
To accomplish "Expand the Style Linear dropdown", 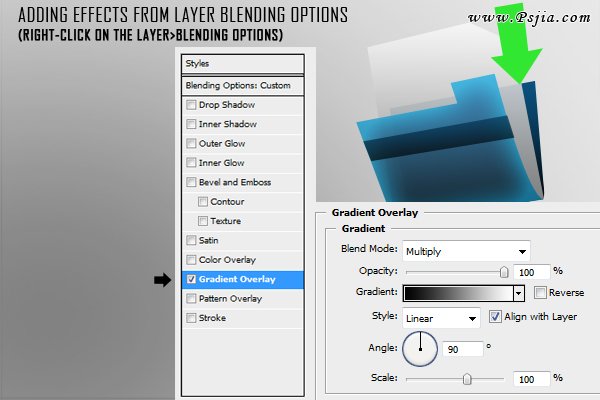I will pyautogui.click(x=441, y=318).
